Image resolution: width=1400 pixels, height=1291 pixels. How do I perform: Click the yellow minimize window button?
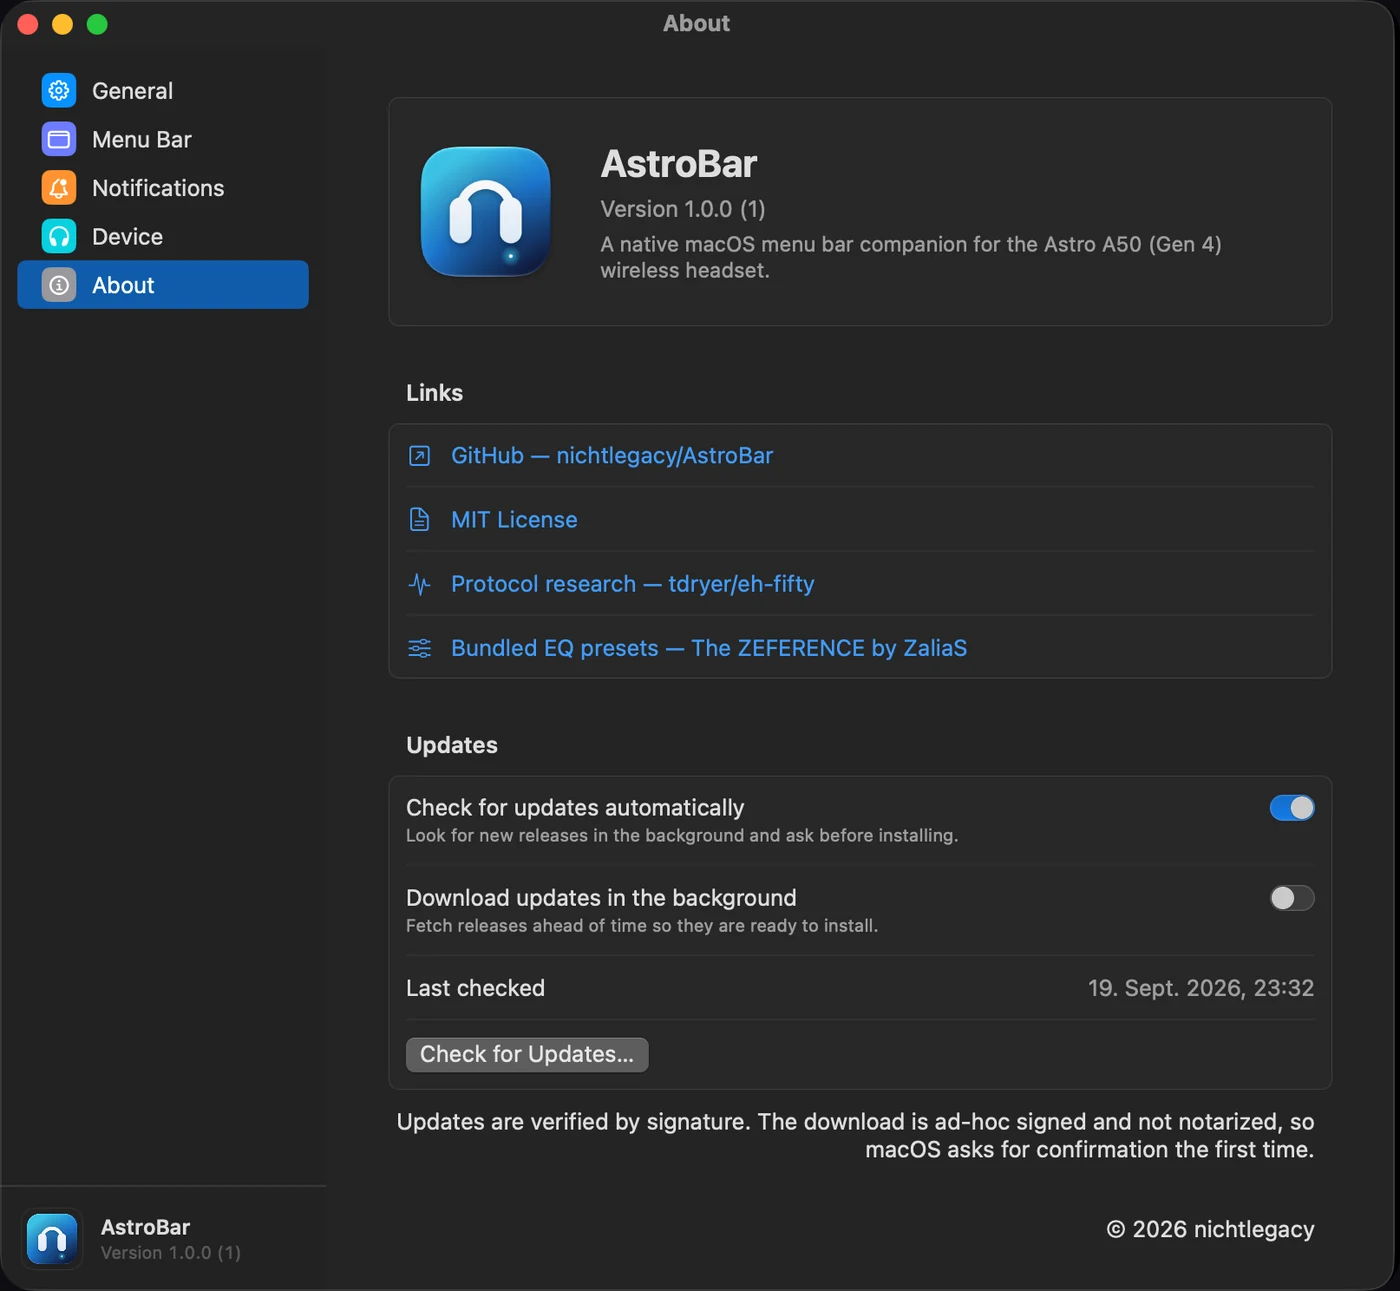pyautogui.click(x=62, y=24)
